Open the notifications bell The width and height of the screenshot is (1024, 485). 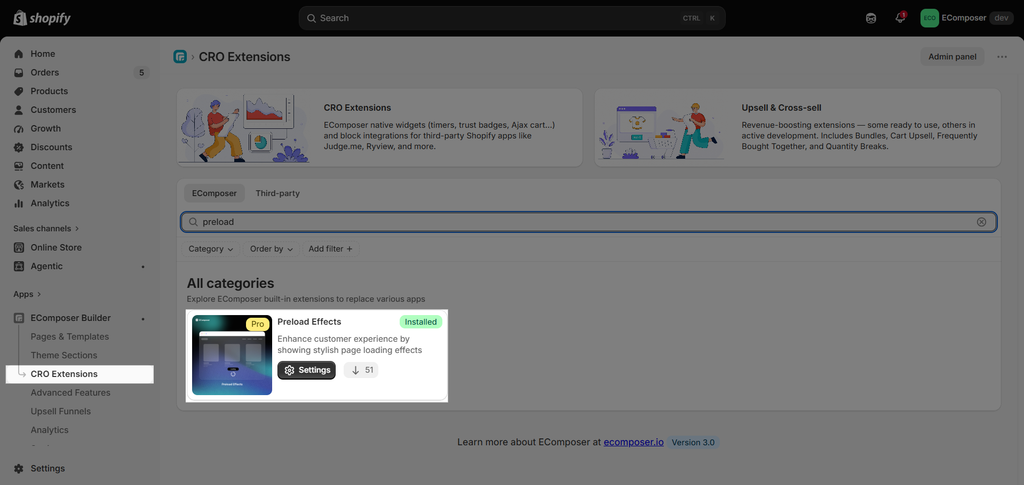(900, 18)
